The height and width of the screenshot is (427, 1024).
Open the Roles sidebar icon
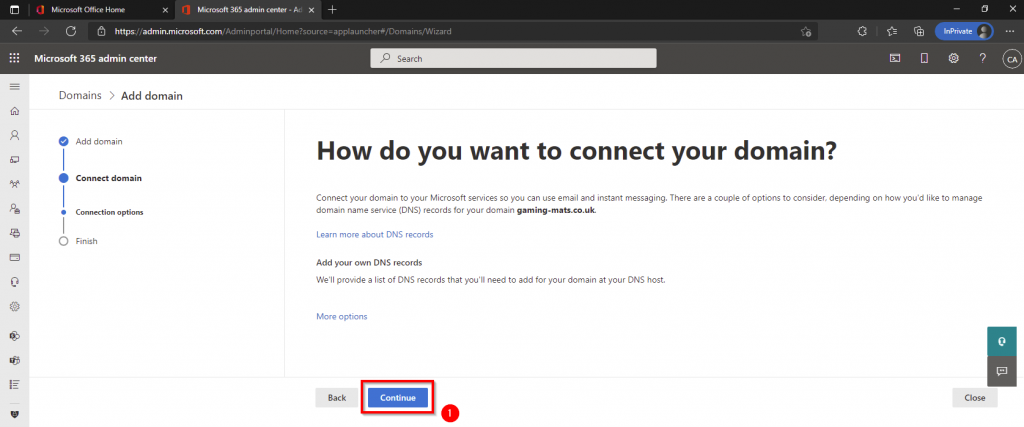pyautogui.click(x=14, y=208)
